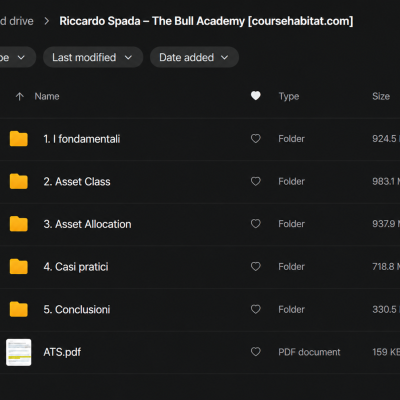Viewport: 400px width, 400px height.
Task: Click the folder icon for 3. Asset Allocation
Action: (19, 224)
